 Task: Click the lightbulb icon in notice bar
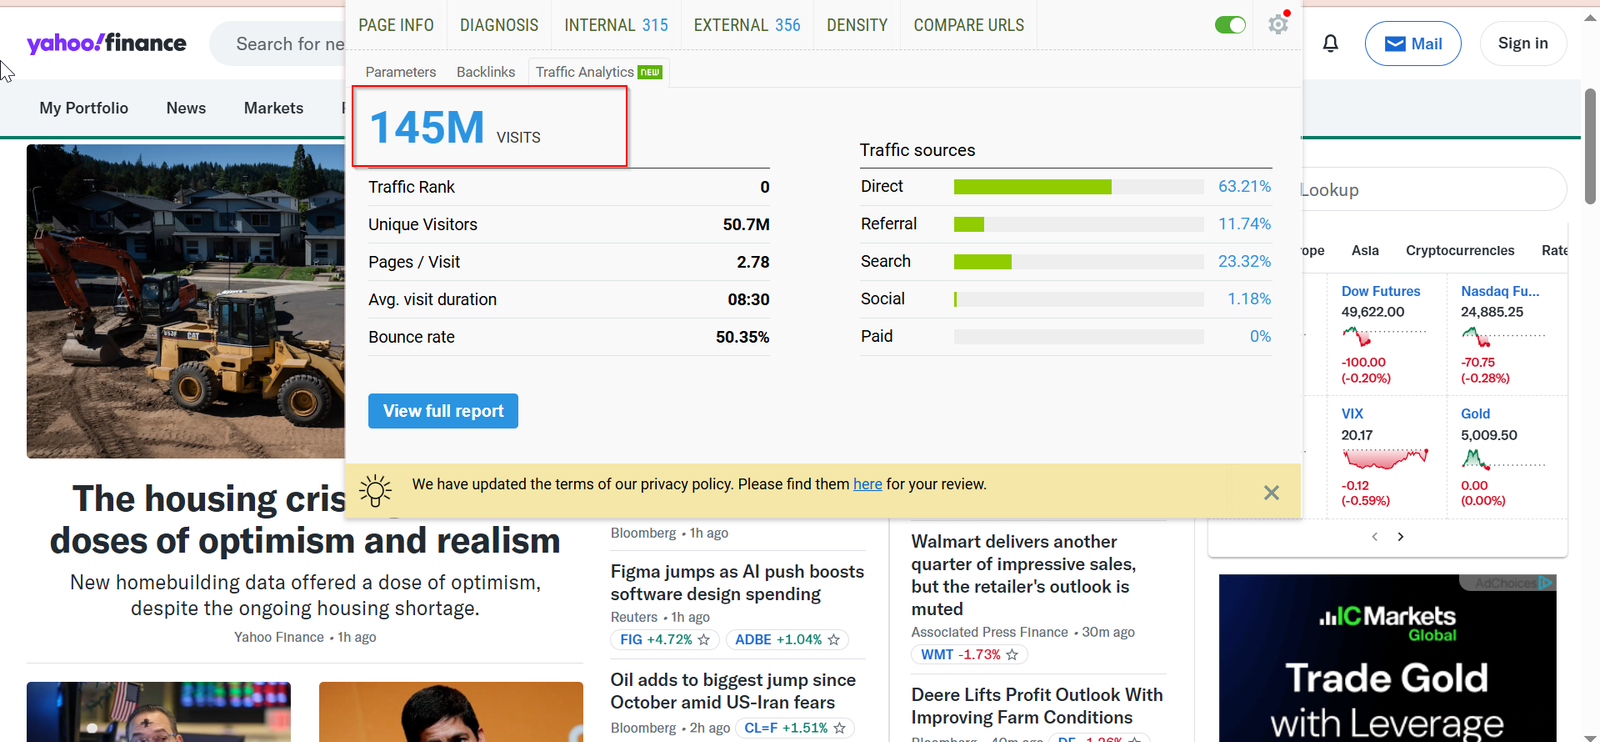coord(375,490)
